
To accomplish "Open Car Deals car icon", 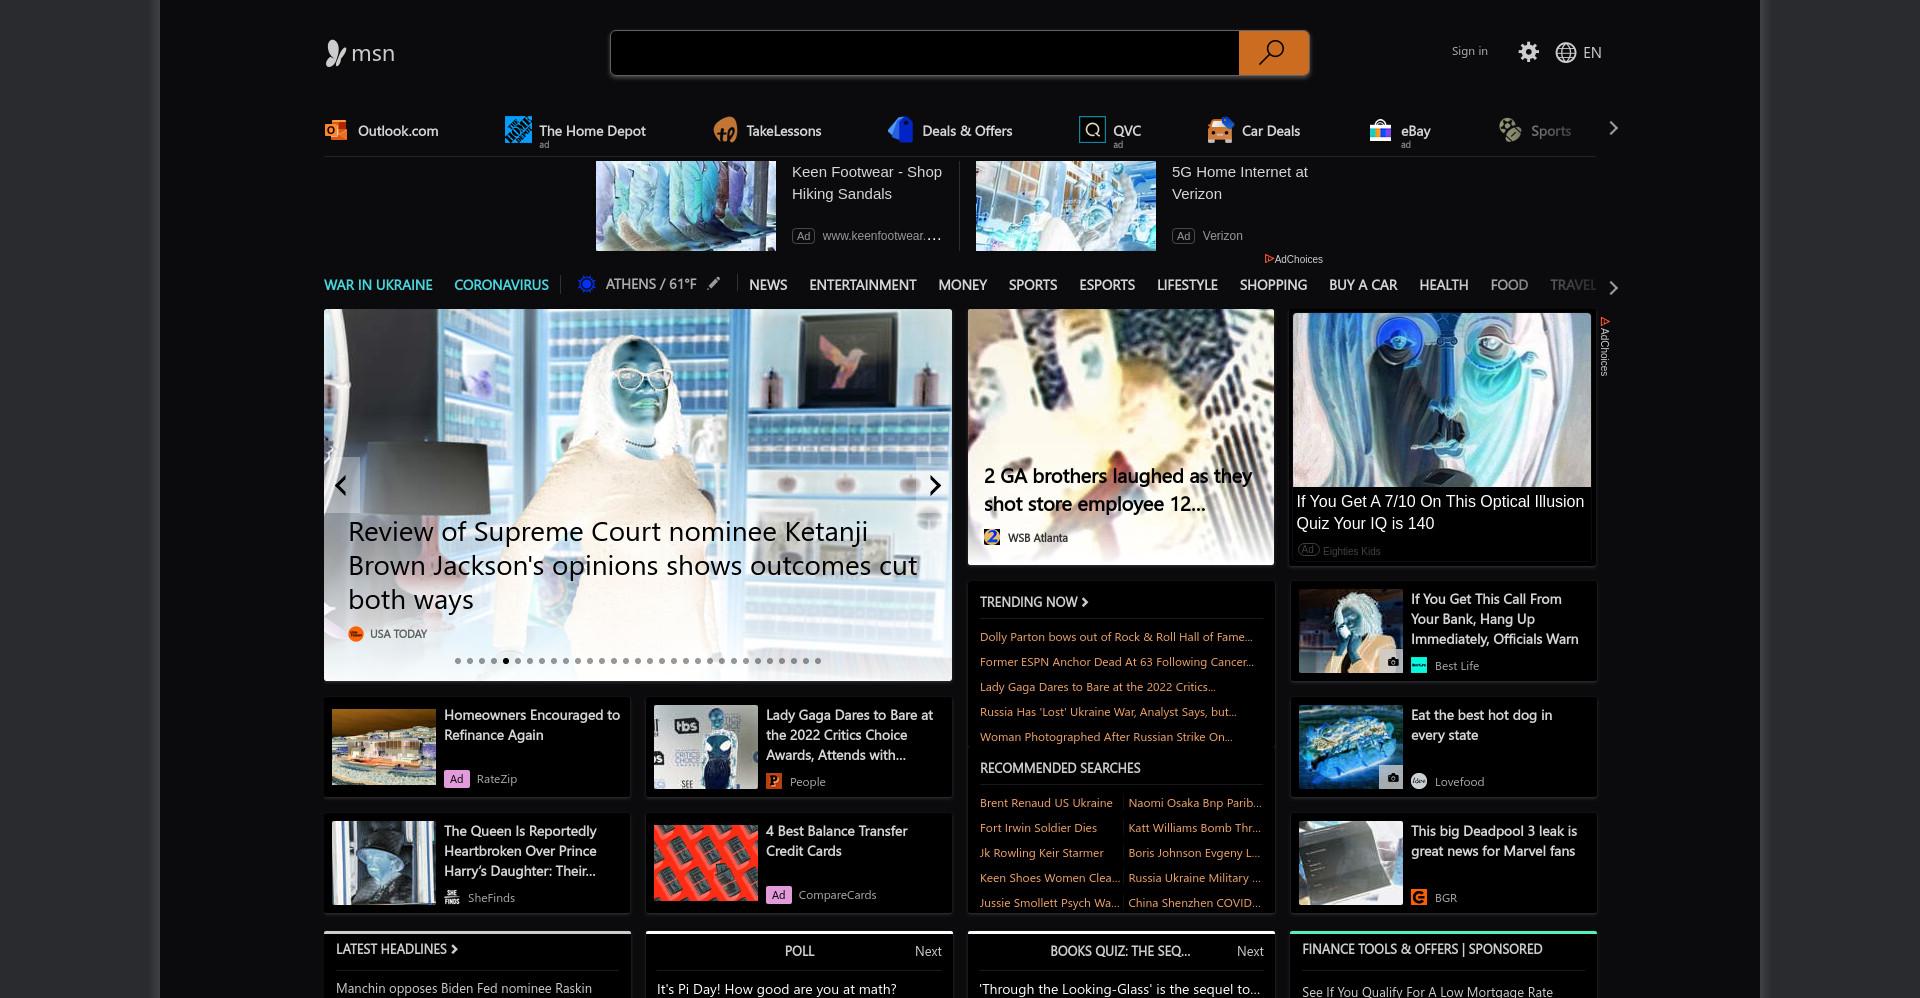I will click(1220, 130).
